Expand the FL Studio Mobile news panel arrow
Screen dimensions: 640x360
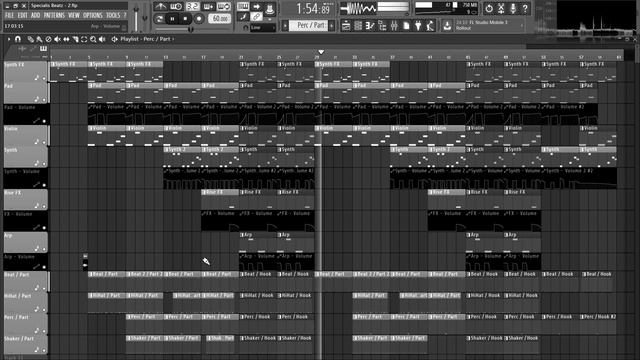pos(521,25)
